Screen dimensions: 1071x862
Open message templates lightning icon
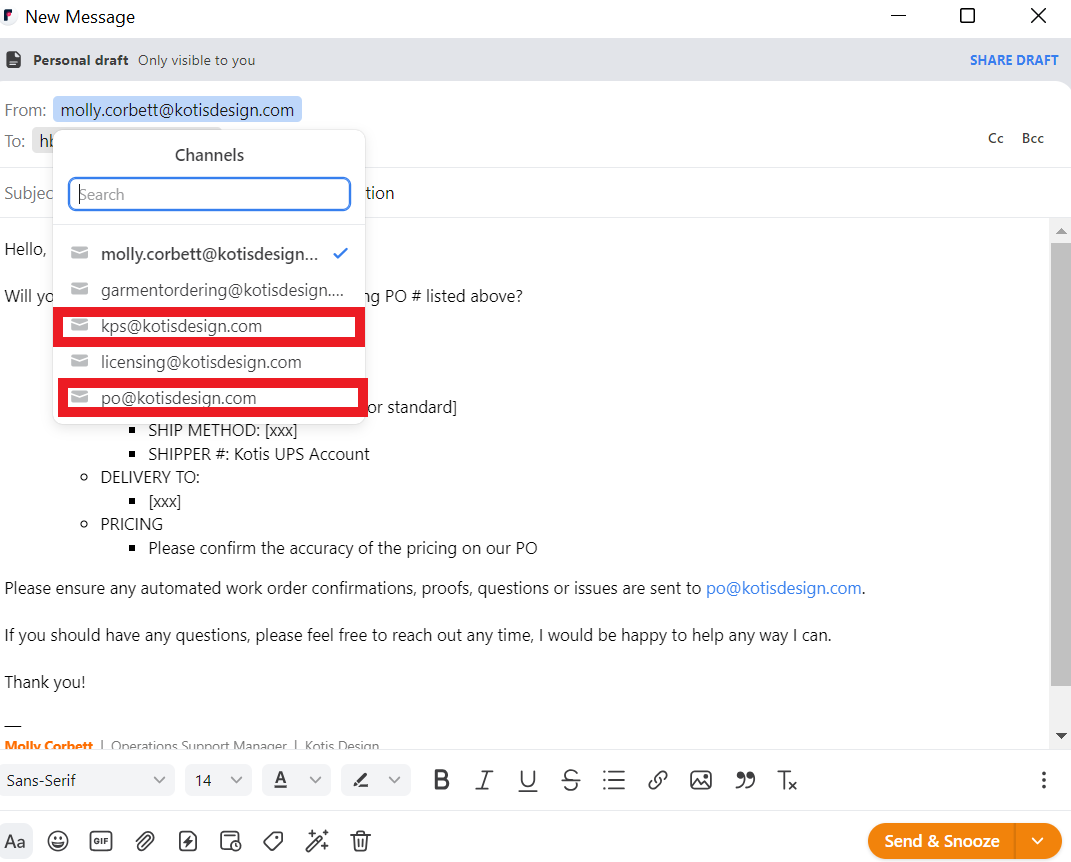tap(187, 841)
